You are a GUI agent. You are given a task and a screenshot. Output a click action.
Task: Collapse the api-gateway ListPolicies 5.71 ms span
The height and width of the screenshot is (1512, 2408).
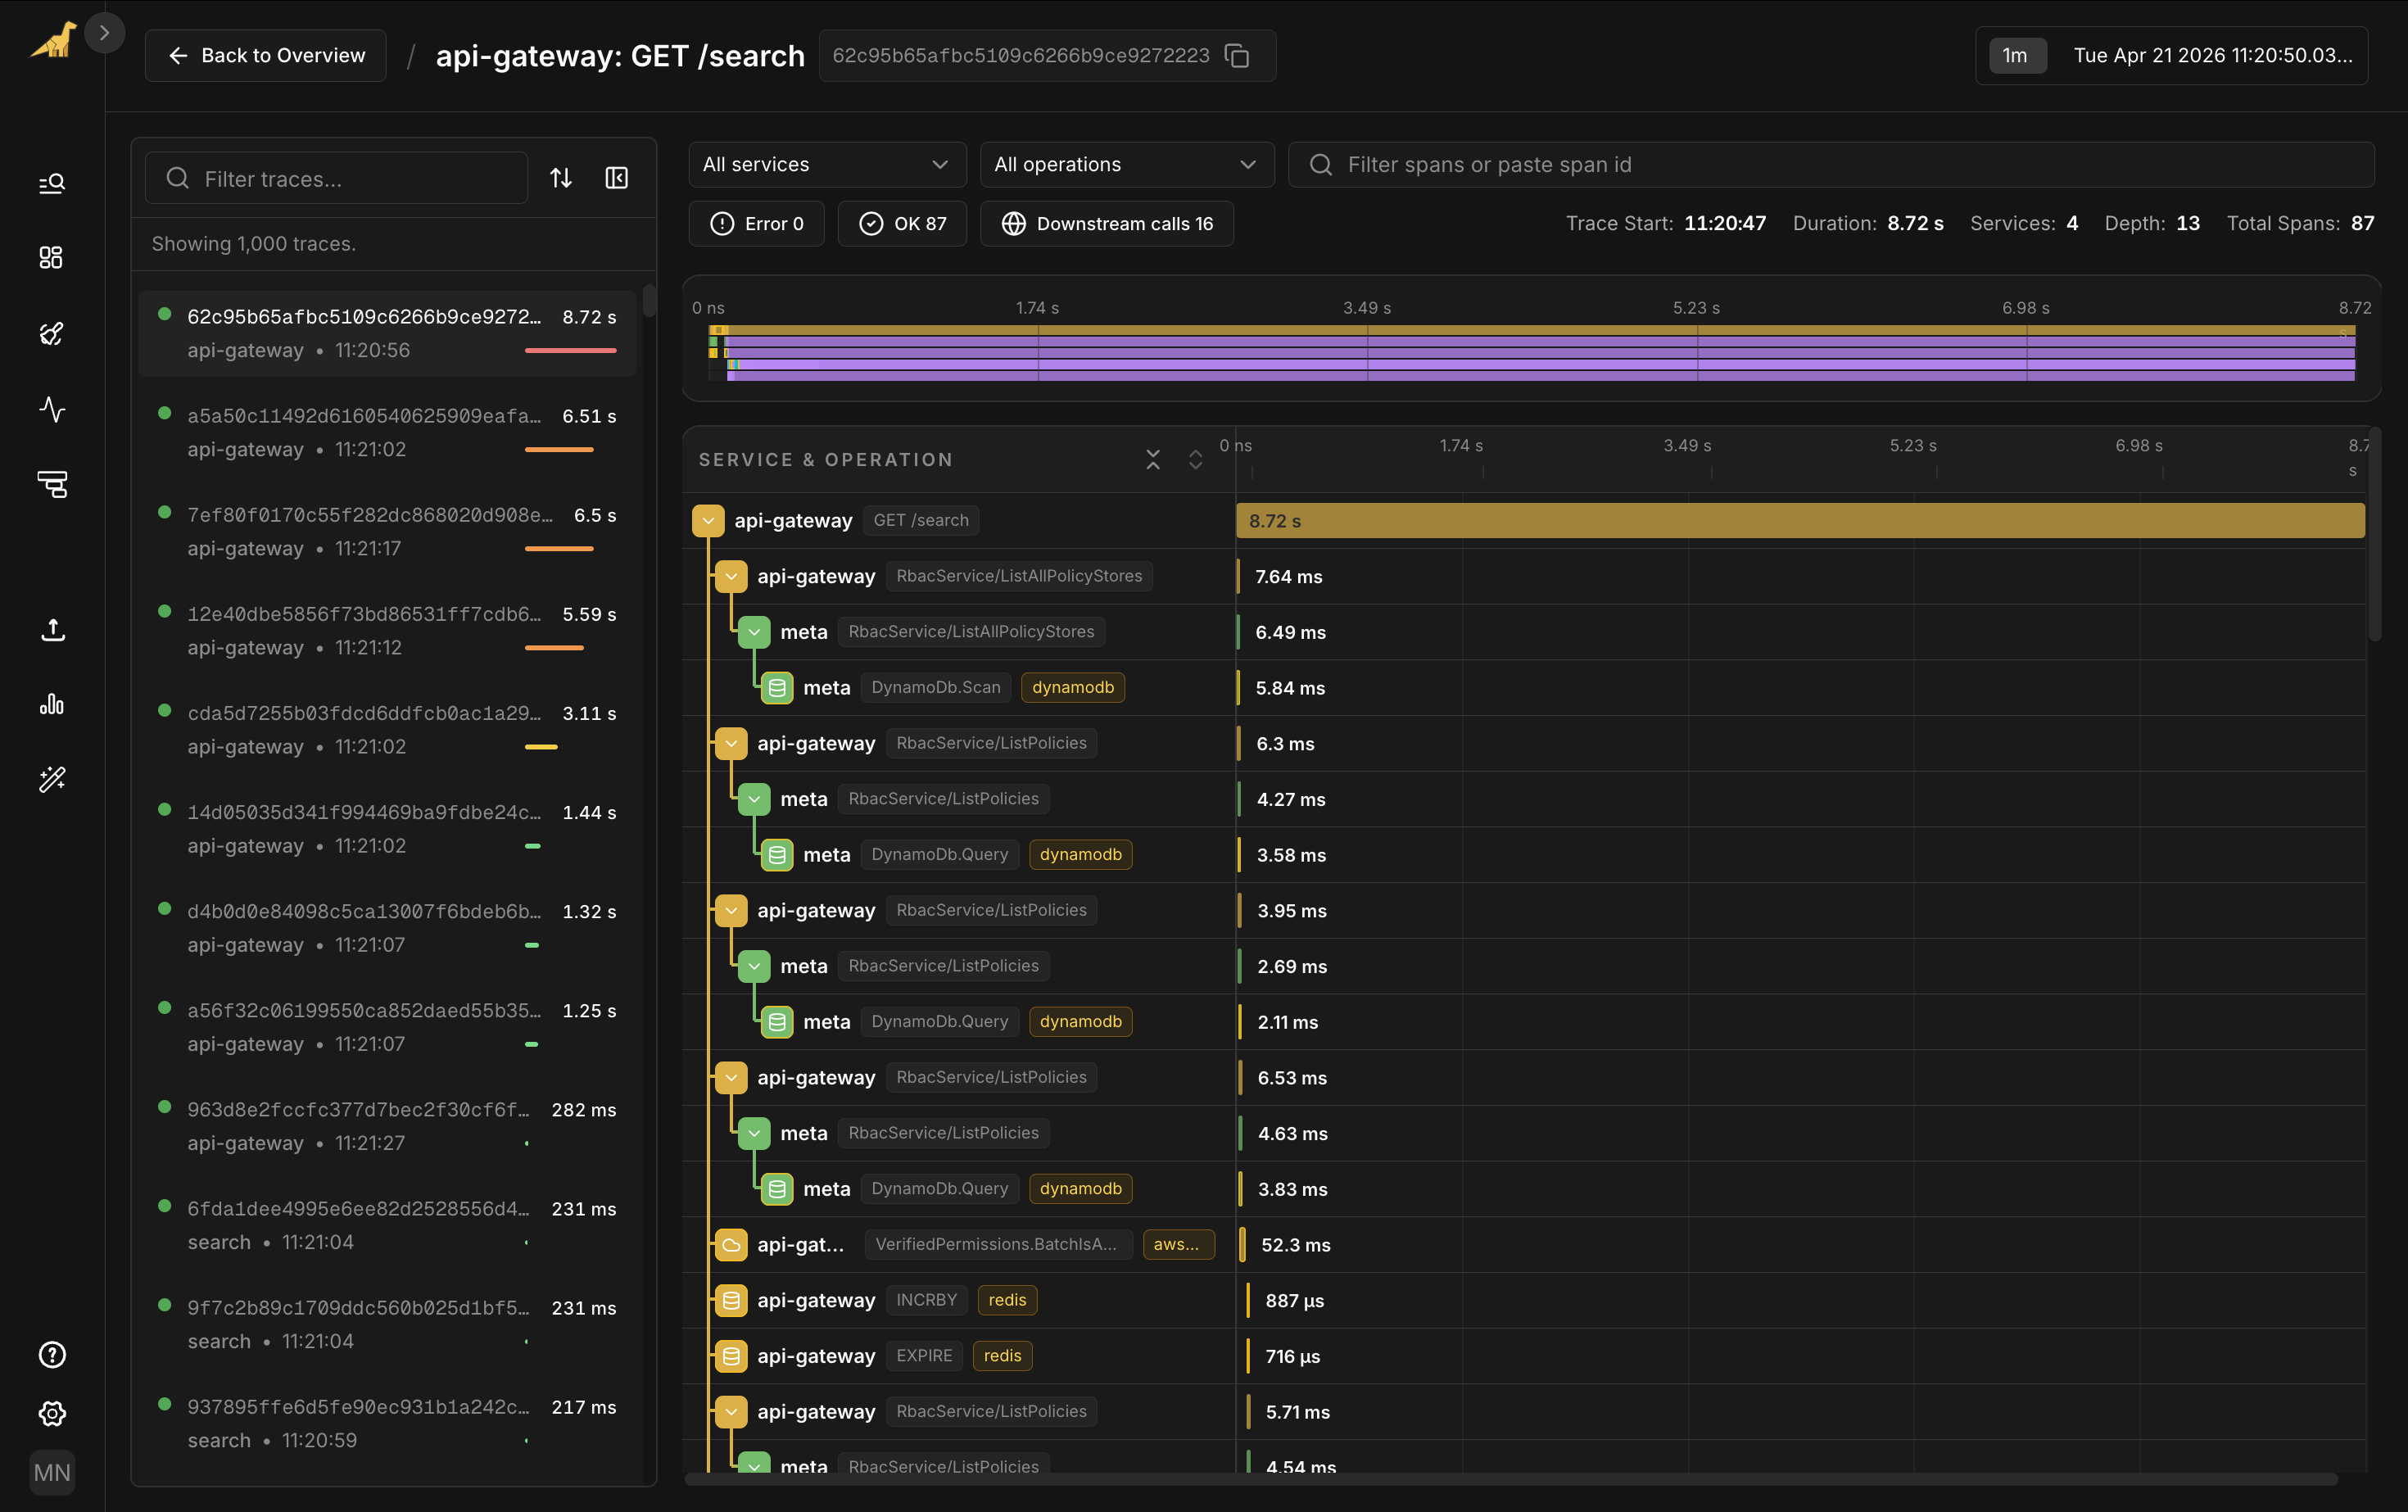click(731, 1412)
